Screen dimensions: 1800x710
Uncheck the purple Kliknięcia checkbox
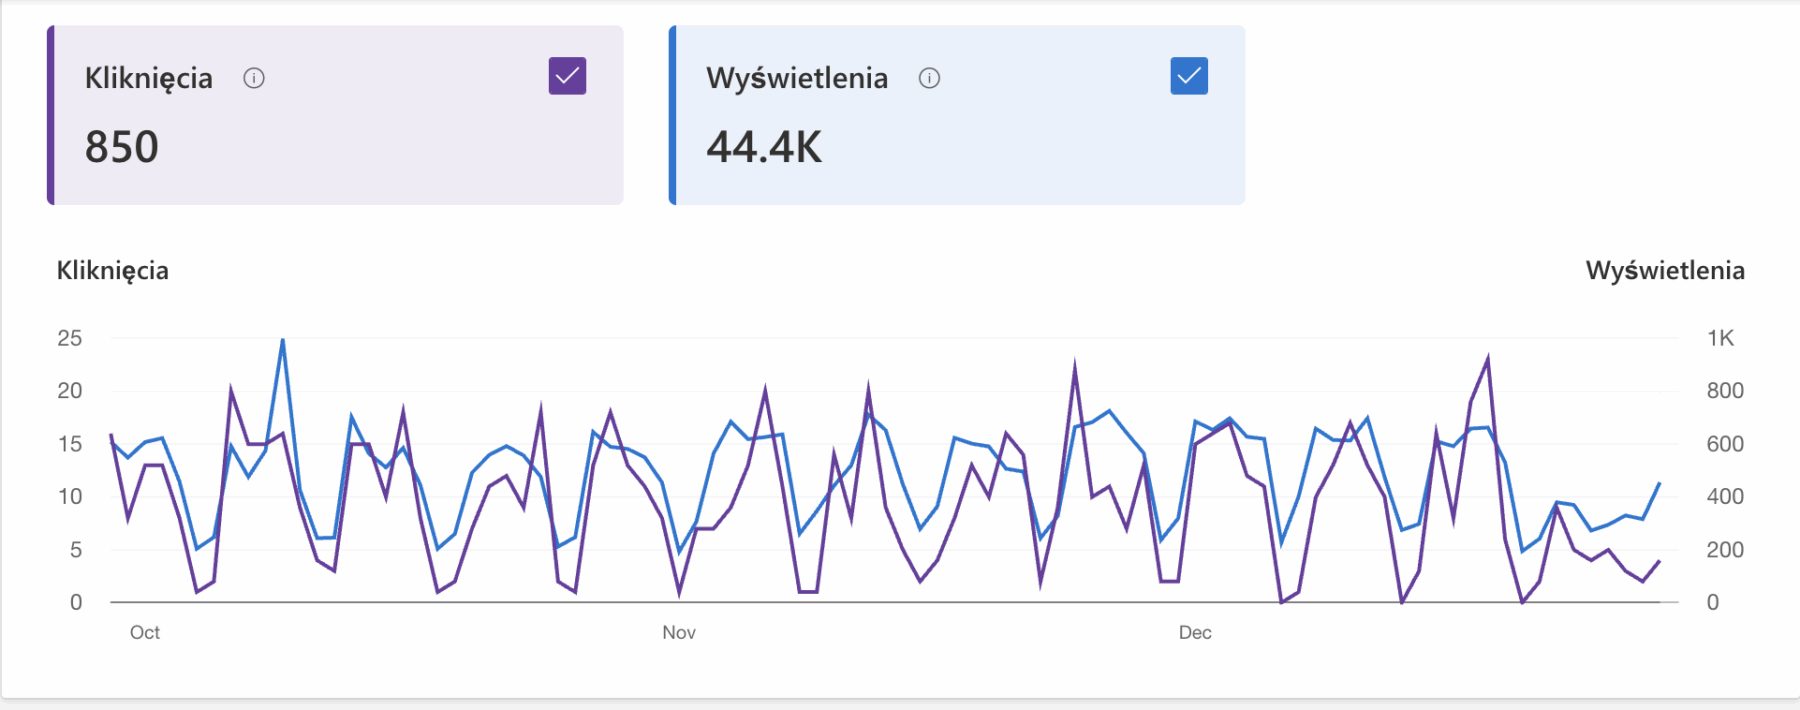coord(567,76)
